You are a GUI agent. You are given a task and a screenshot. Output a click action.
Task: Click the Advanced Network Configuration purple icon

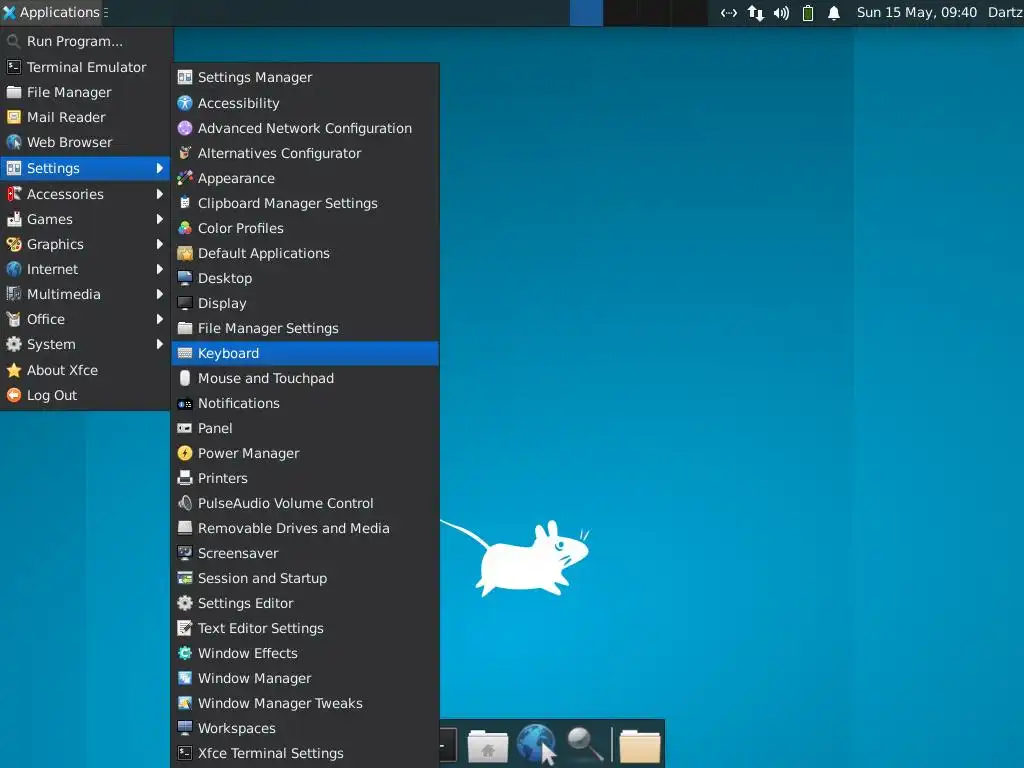(185, 128)
